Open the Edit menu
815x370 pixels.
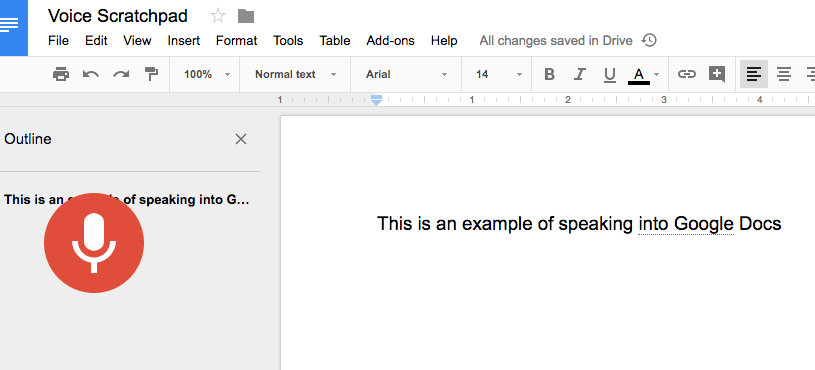pos(96,41)
